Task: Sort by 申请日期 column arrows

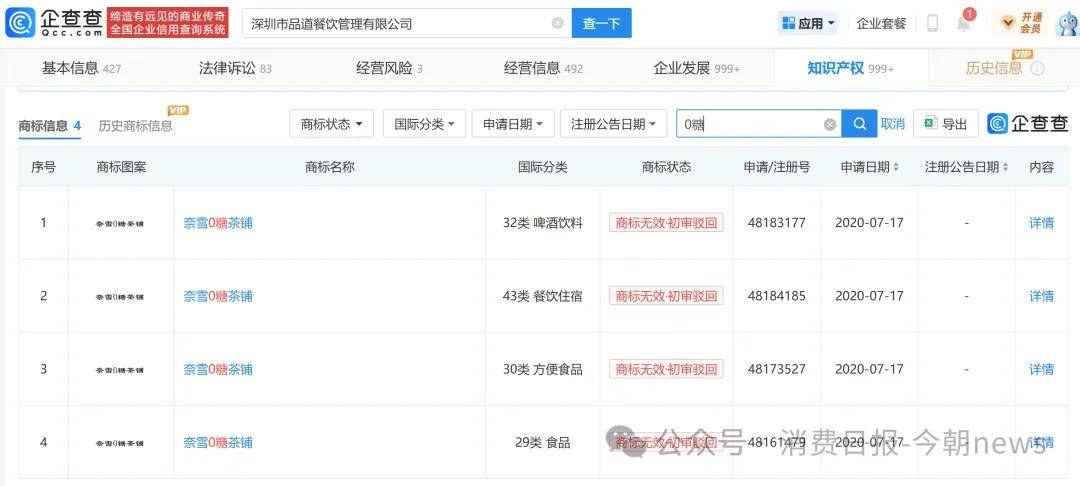Action: [895, 167]
